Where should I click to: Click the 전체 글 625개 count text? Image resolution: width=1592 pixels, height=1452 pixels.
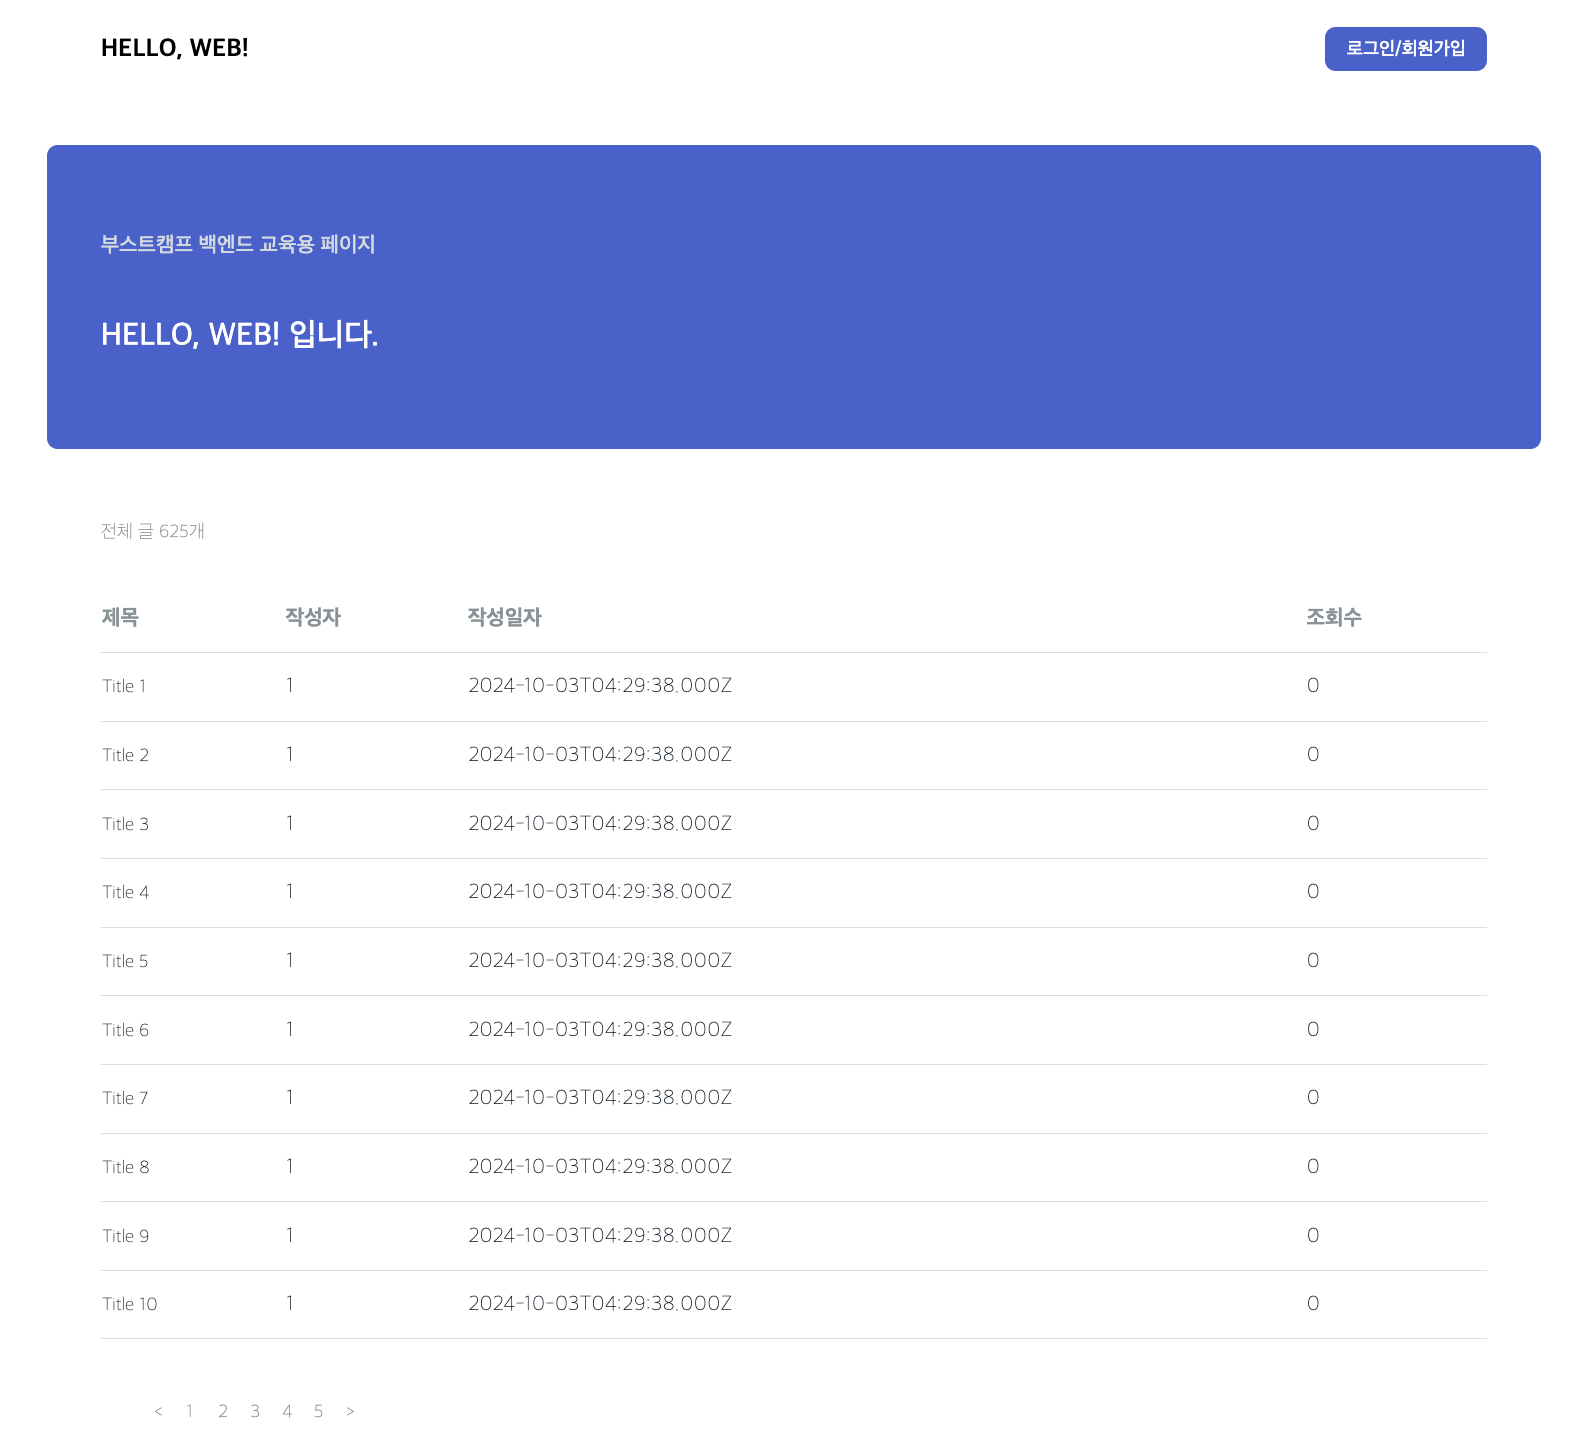153,531
